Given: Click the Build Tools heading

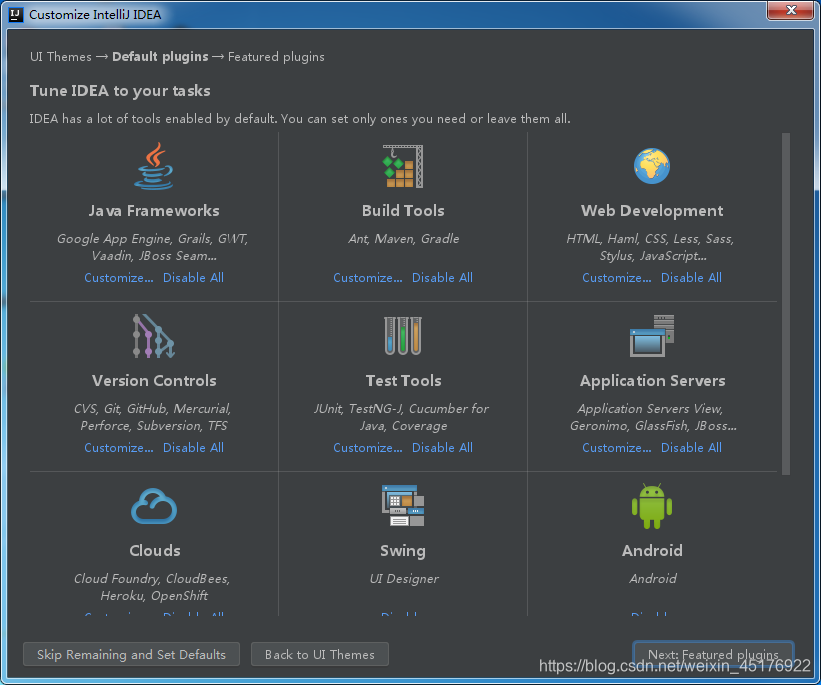Looking at the screenshot, I should click(403, 211).
